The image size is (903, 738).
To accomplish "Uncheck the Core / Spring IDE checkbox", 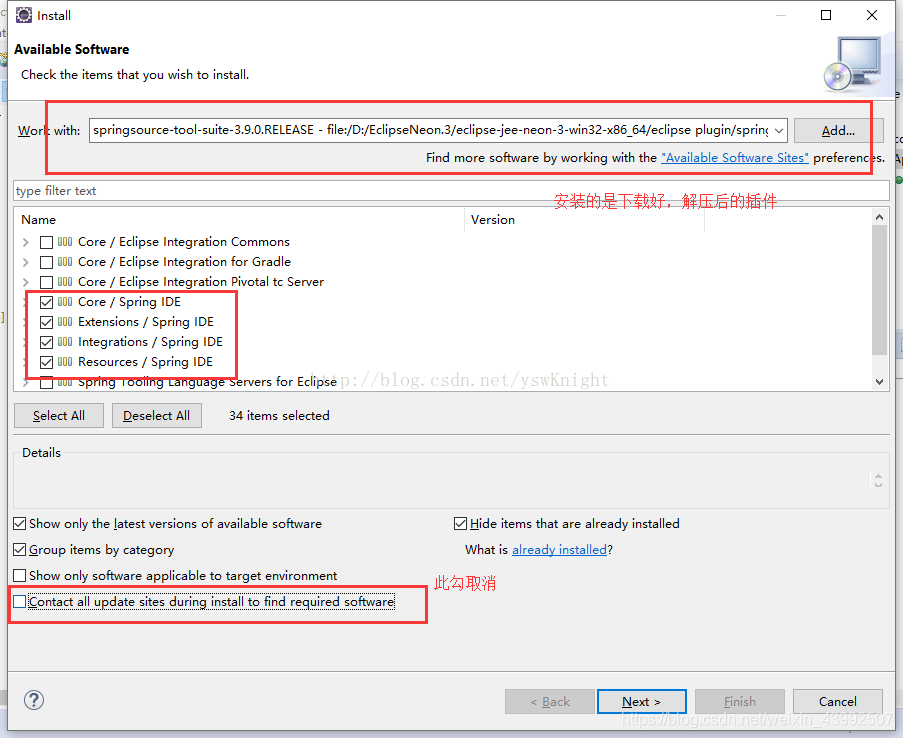I will [47, 302].
